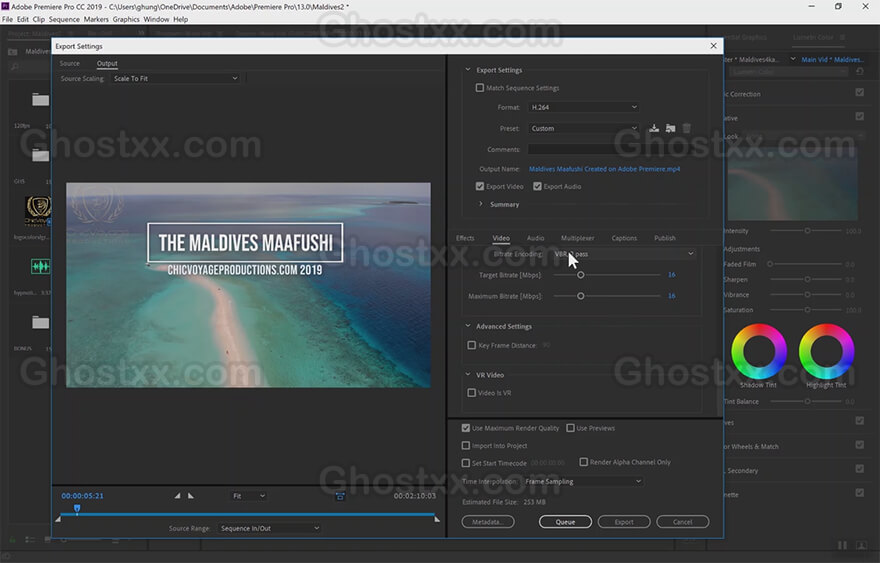Open the BONUS folder bin icon
Viewport: 880px width, 563px height.
[40, 322]
